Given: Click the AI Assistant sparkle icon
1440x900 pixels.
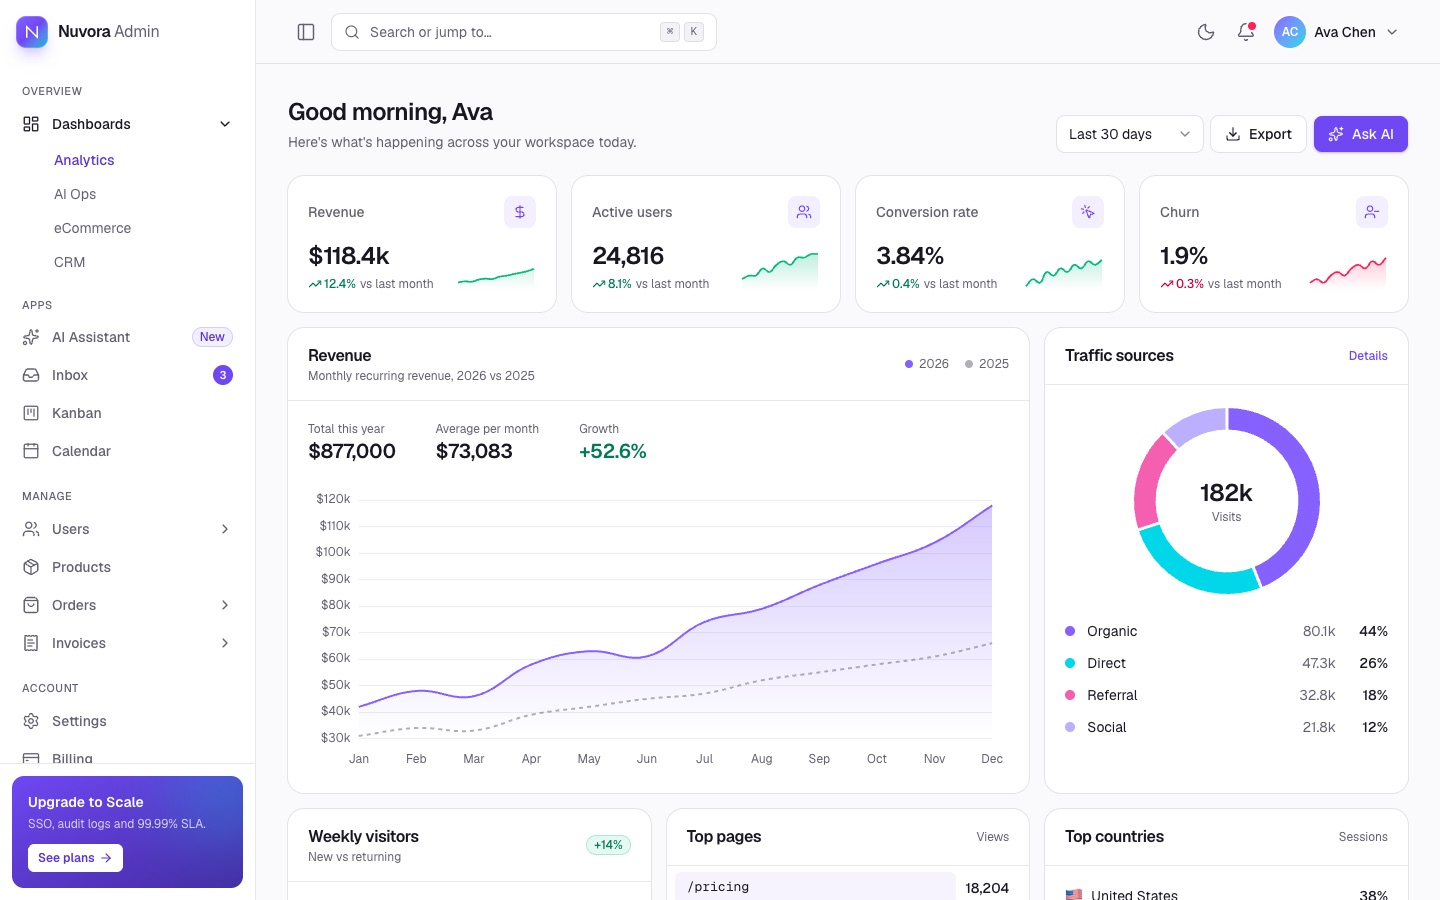Looking at the screenshot, I should click(31, 337).
